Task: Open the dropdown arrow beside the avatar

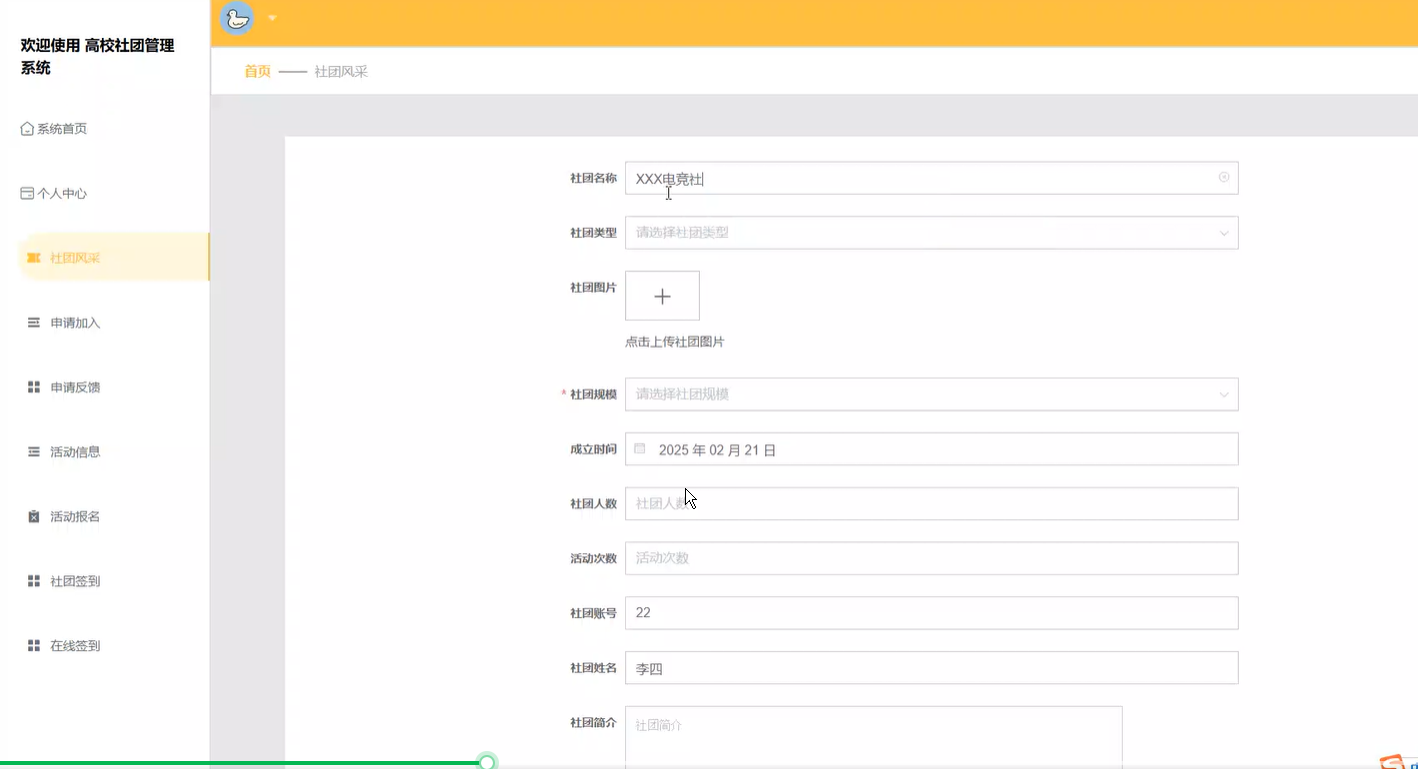Action: (x=272, y=19)
